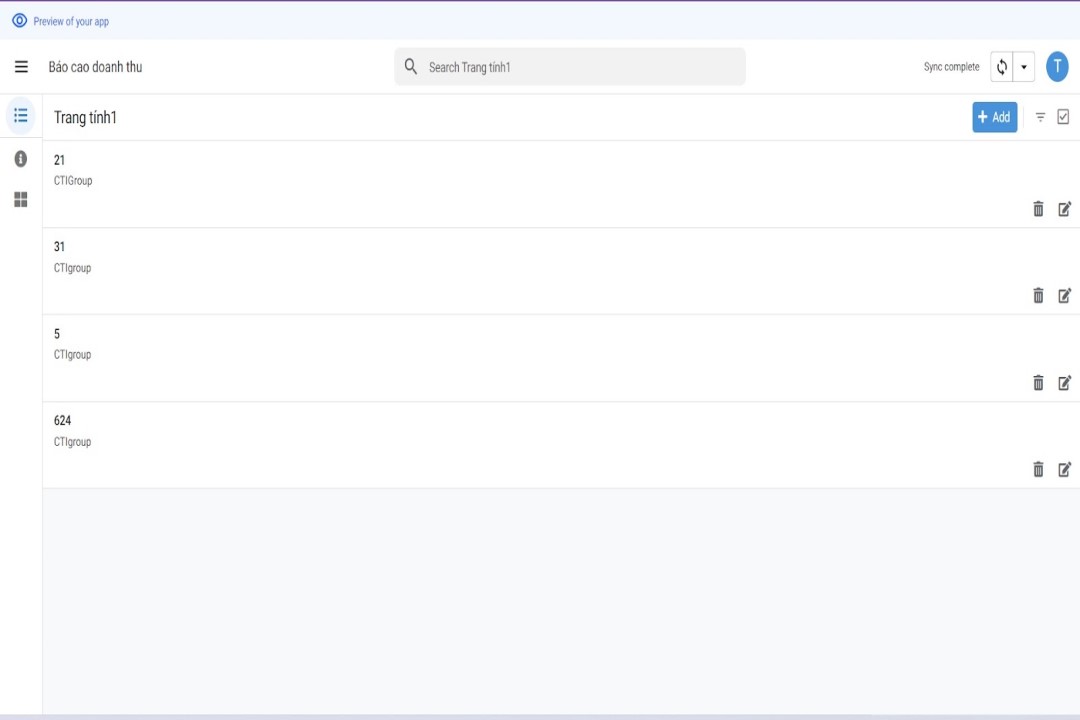The height and width of the screenshot is (720, 1080).
Task: Open the sync options dropdown
Action: (1023, 66)
